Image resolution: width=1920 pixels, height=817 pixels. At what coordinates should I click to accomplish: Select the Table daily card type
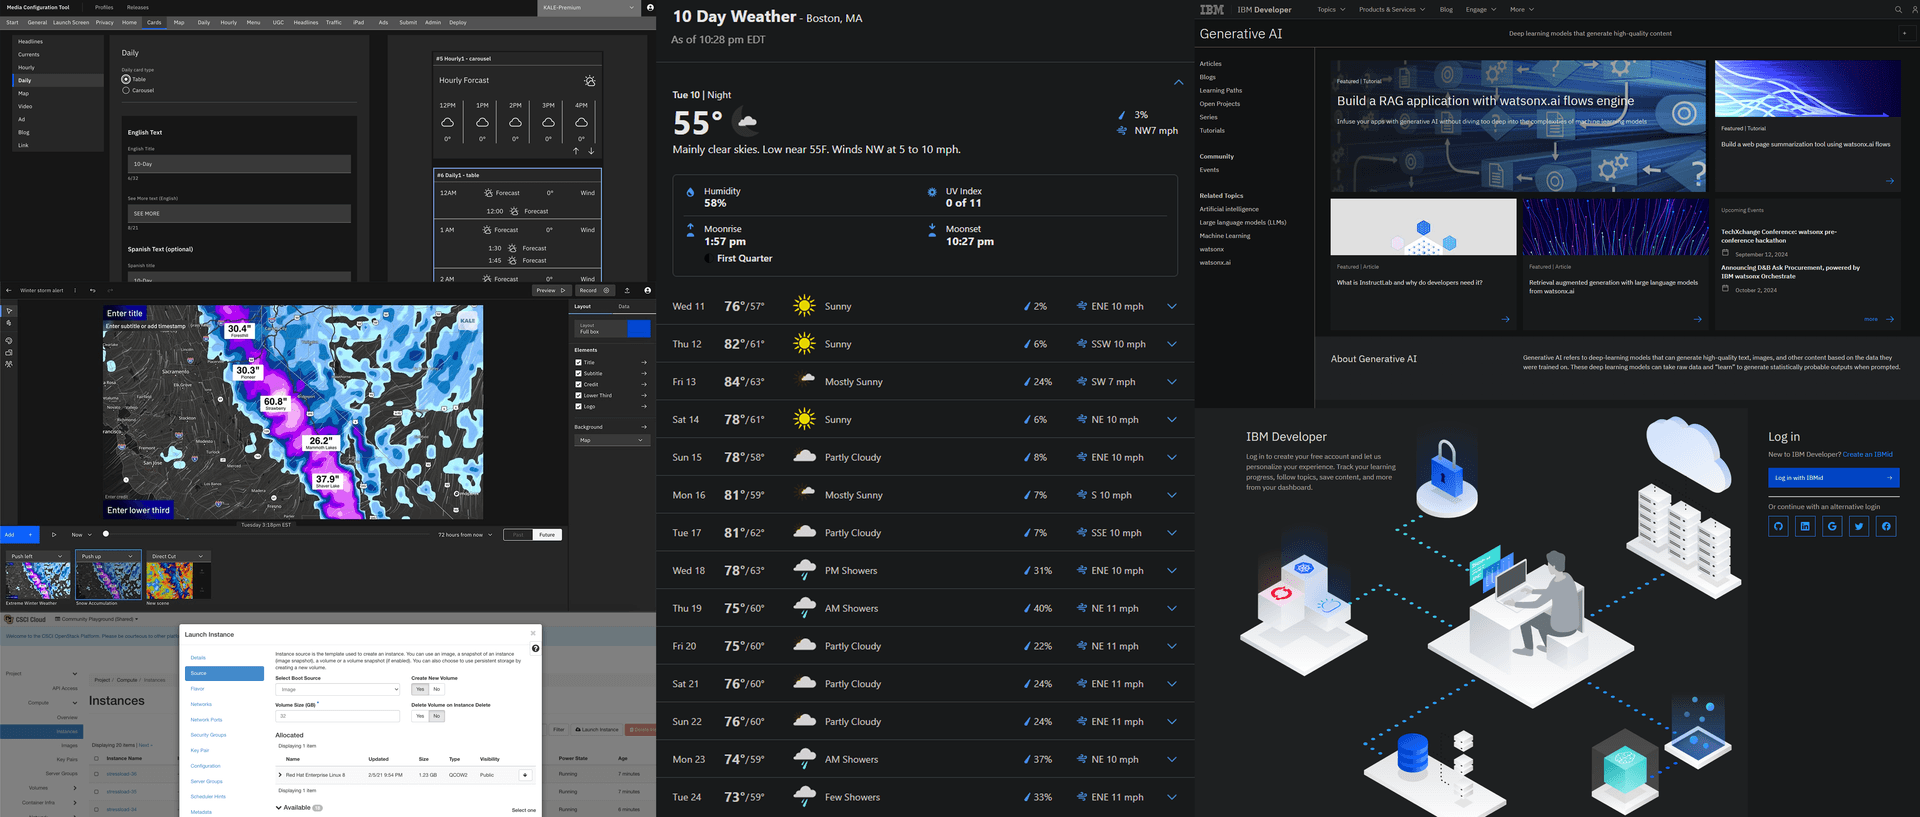pos(126,79)
